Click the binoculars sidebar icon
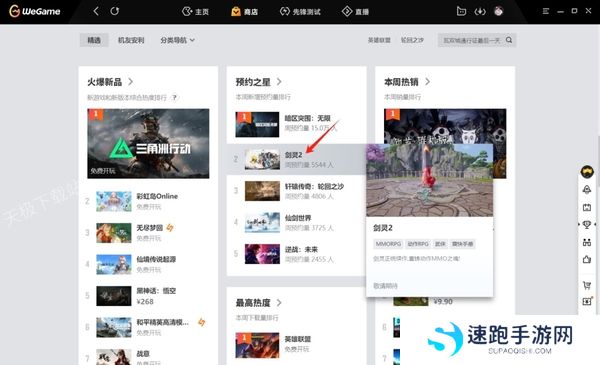The image size is (600, 365). point(587,242)
